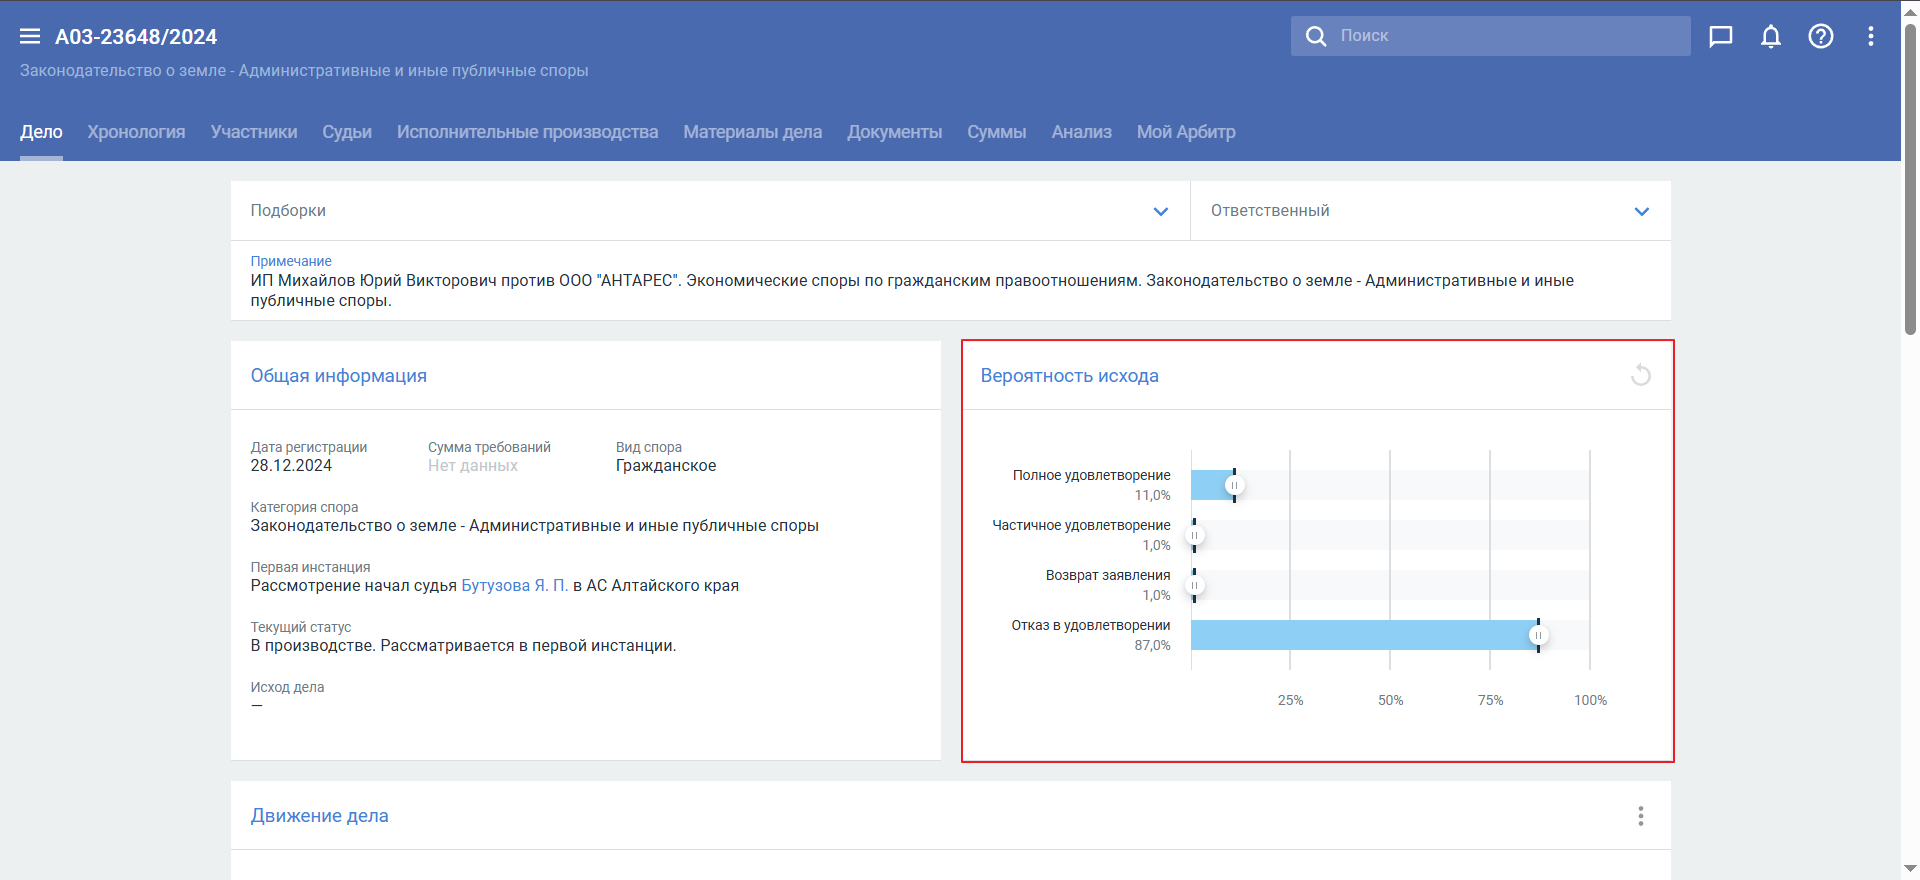Screen dimensions: 1920x880
Task: Click the Полное удовлетворение slider handle
Action: [1234, 486]
